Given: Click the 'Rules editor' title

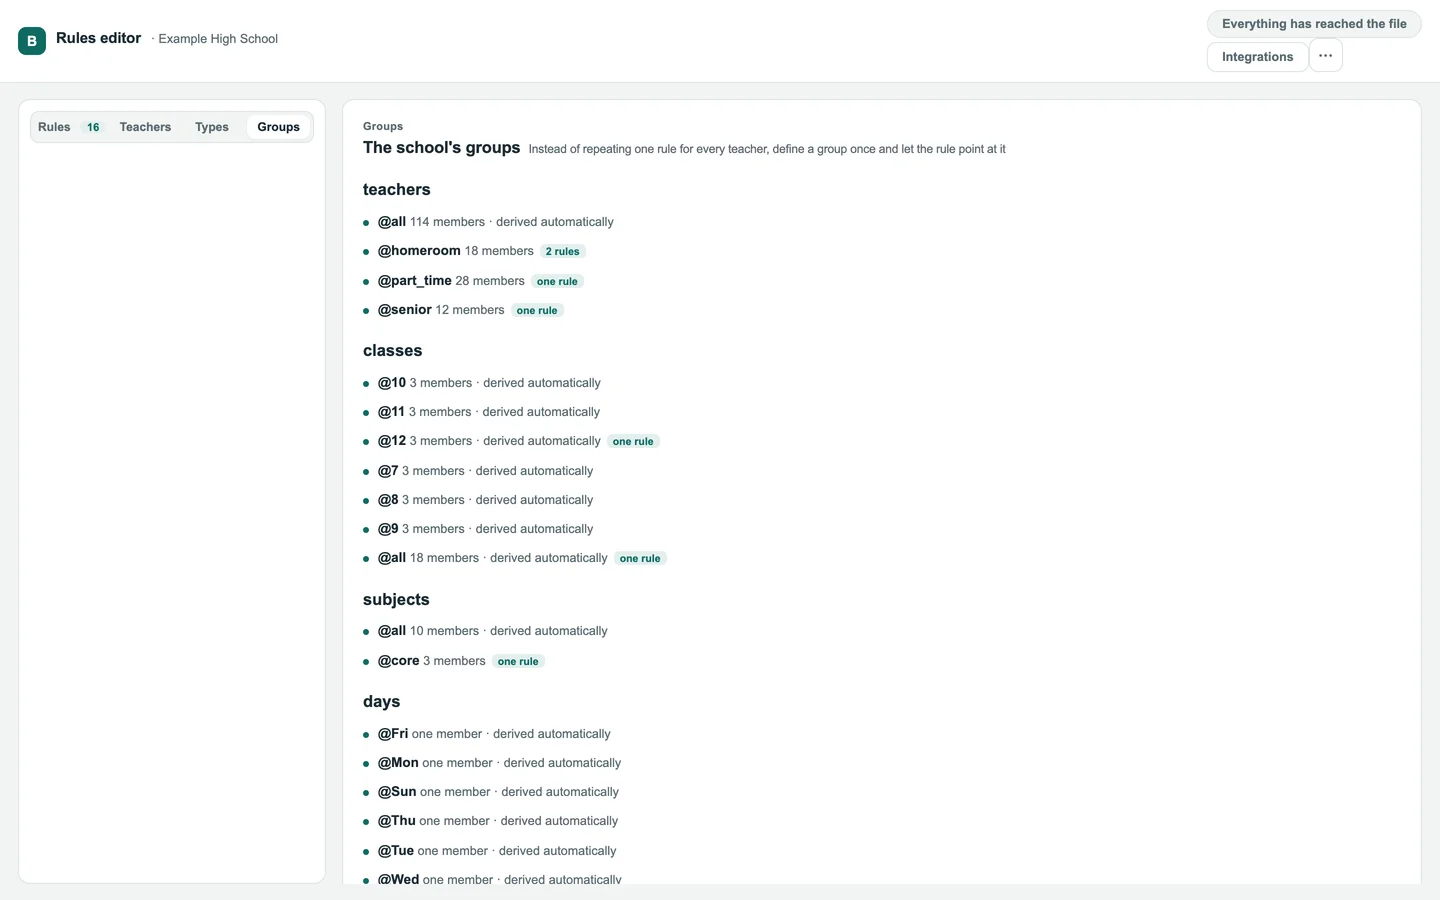Looking at the screenshot, I should [x=98, y=38].
